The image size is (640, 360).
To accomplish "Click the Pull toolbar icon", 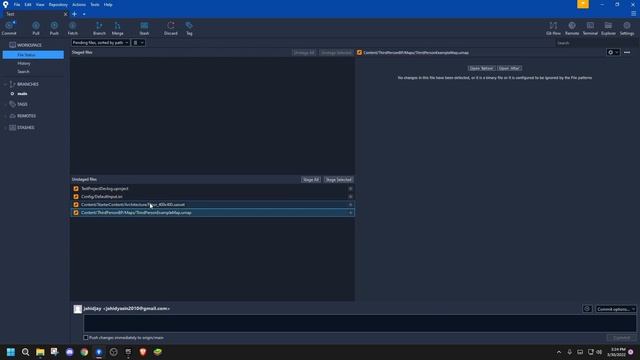I will point(36,28).
